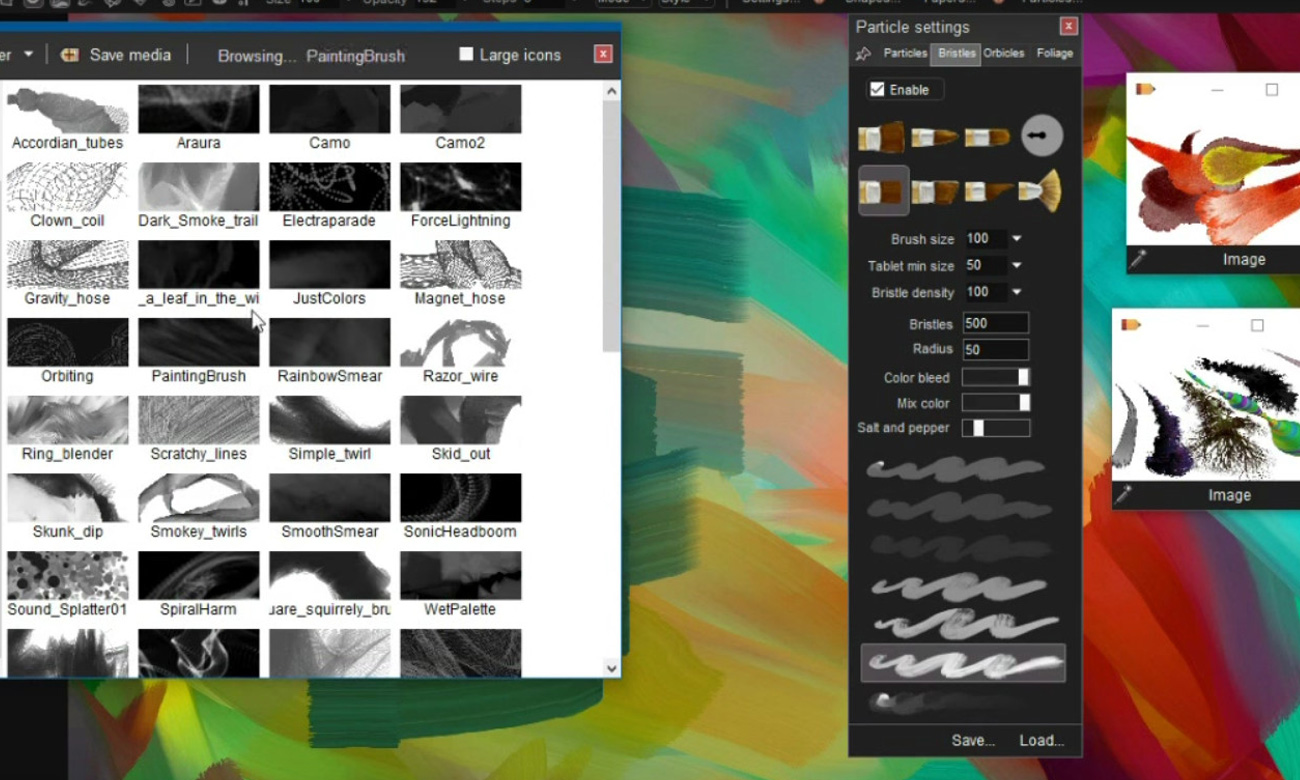This screenshot has width=1300, height=780.
Task: Toggle the Large icons checkbox
Action: (x=466, y=54)
